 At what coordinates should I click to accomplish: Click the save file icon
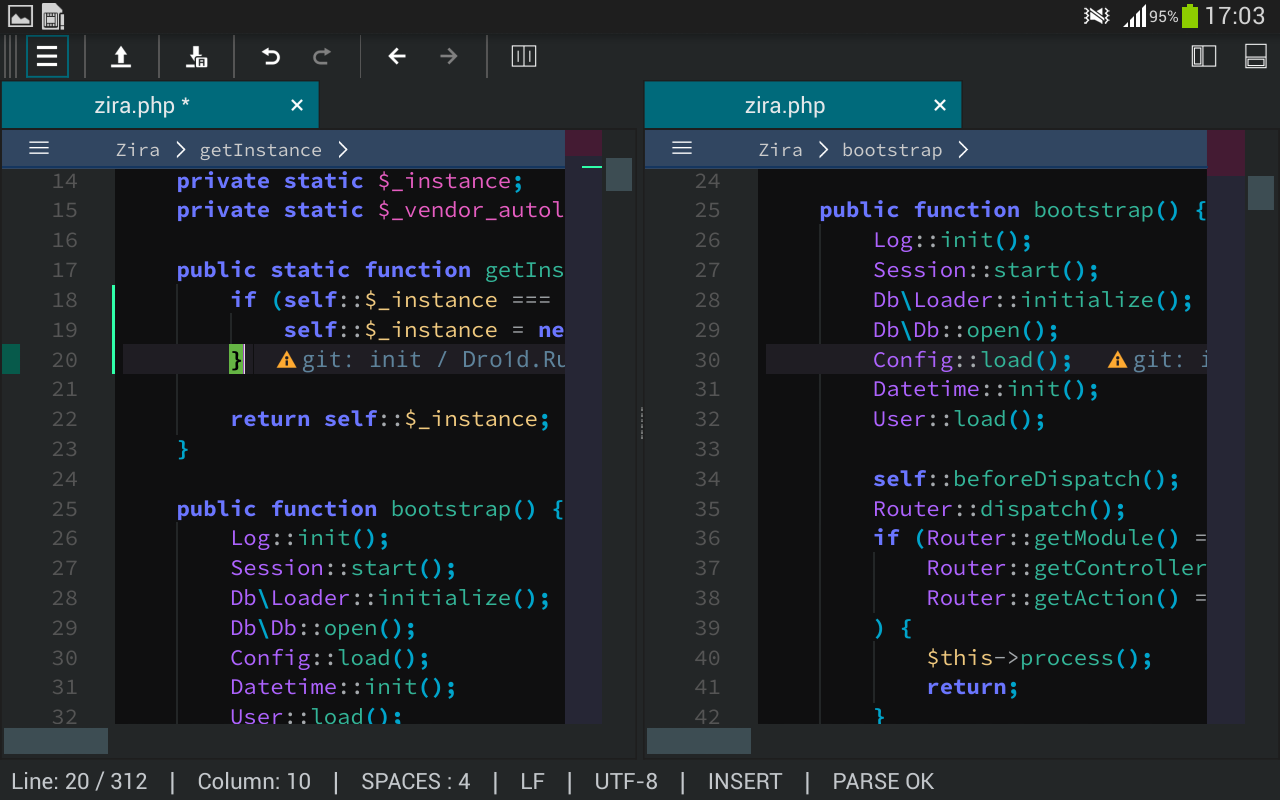[x=197, y=57]
